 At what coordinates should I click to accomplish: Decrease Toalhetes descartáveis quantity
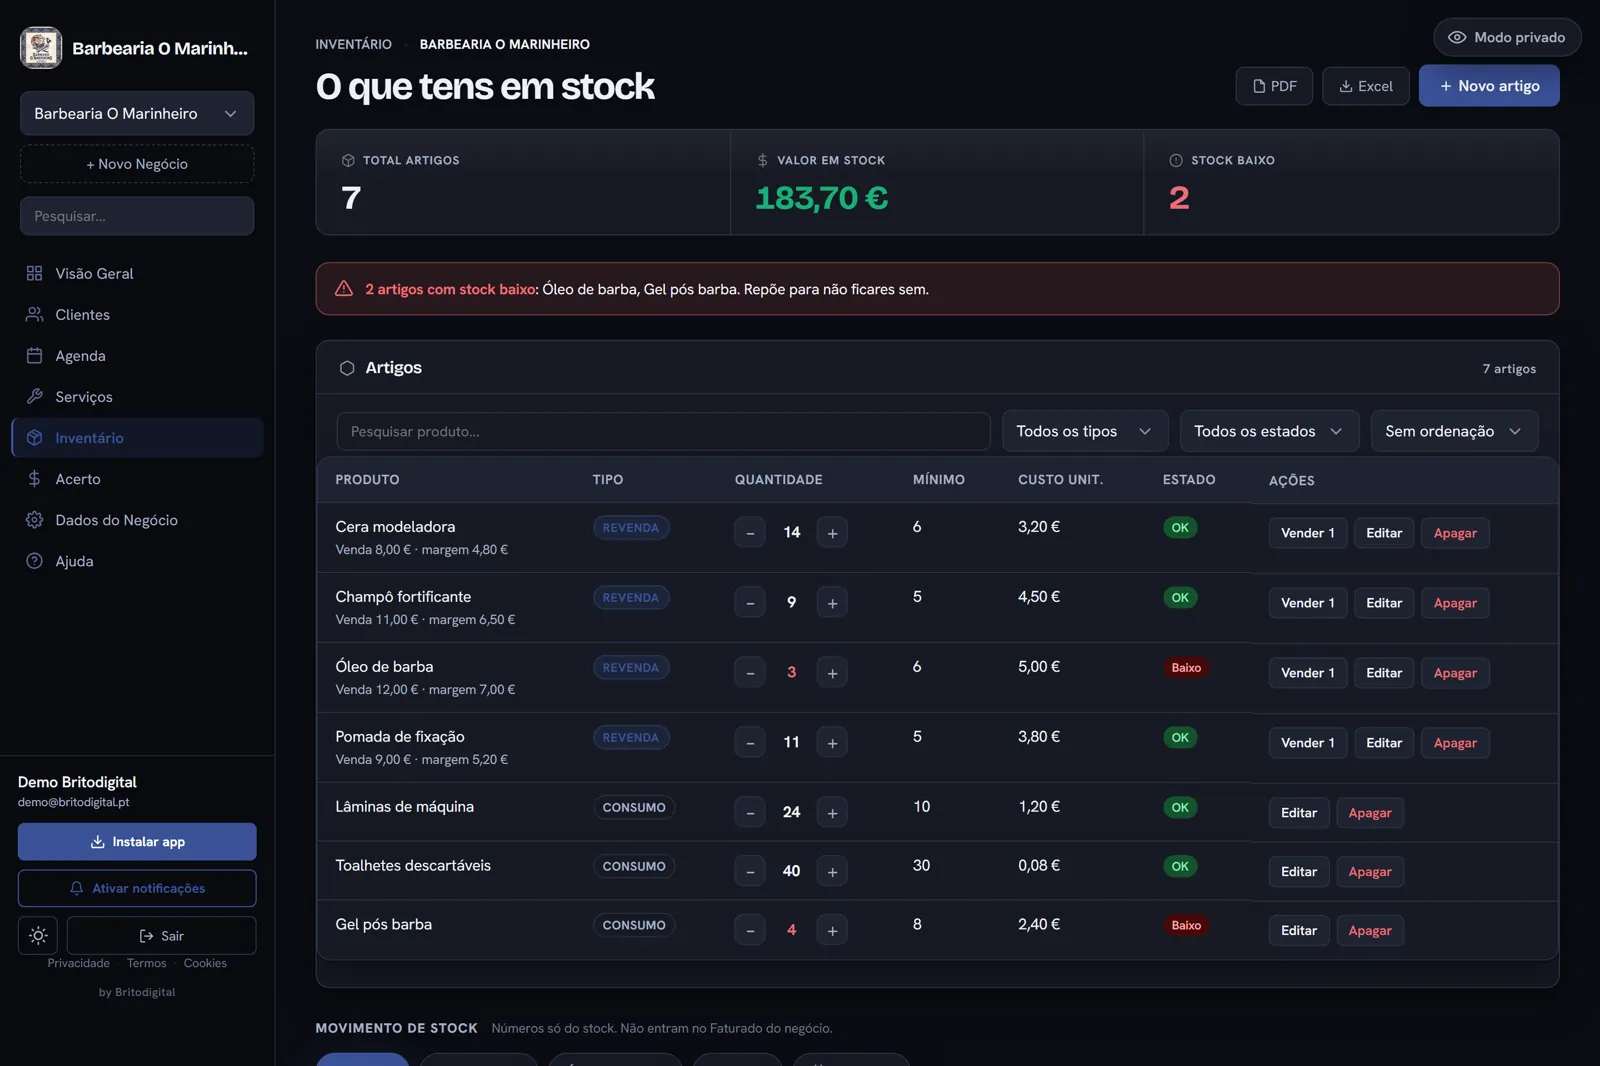tap(750, 872)
